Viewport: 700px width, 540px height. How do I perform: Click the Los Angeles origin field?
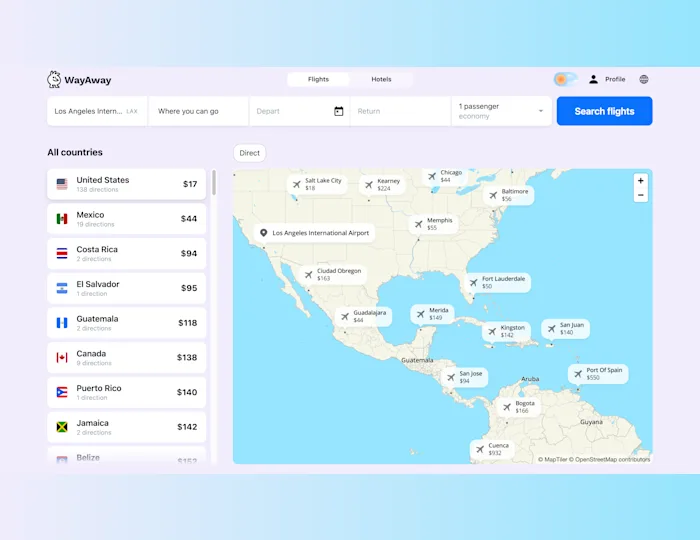(x=97, y=111)
